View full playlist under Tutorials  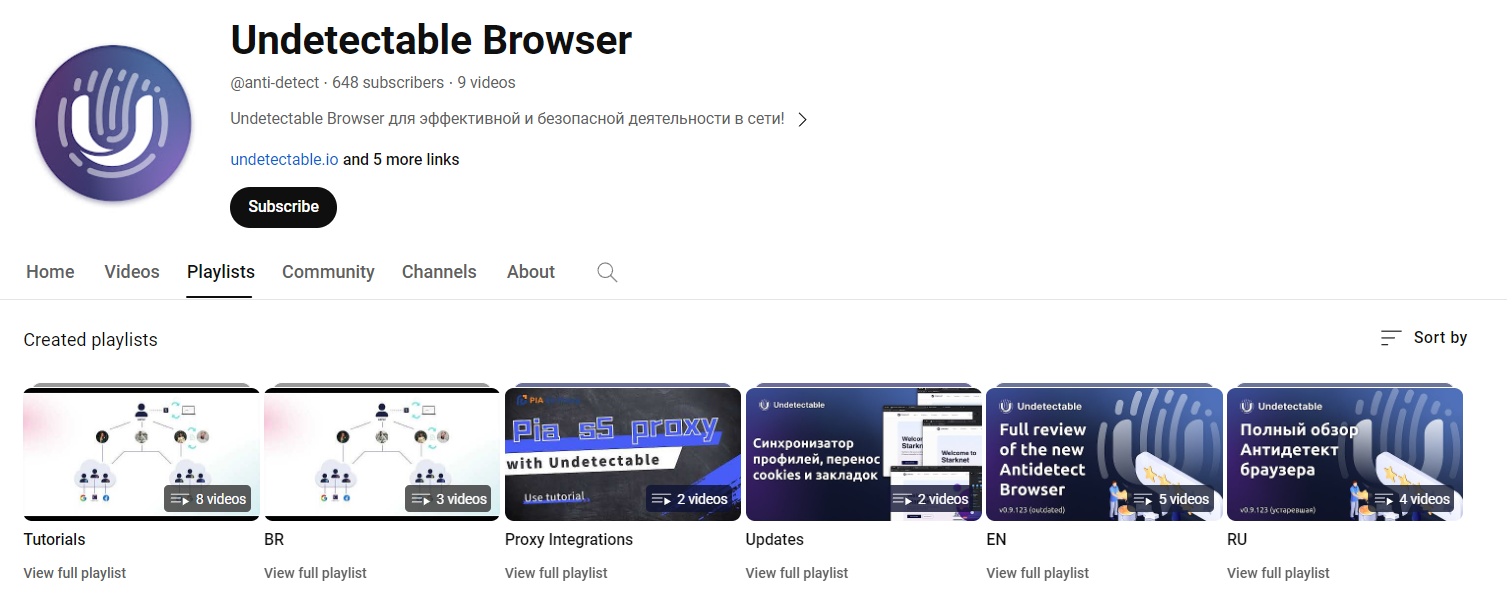tap(74, 572)
